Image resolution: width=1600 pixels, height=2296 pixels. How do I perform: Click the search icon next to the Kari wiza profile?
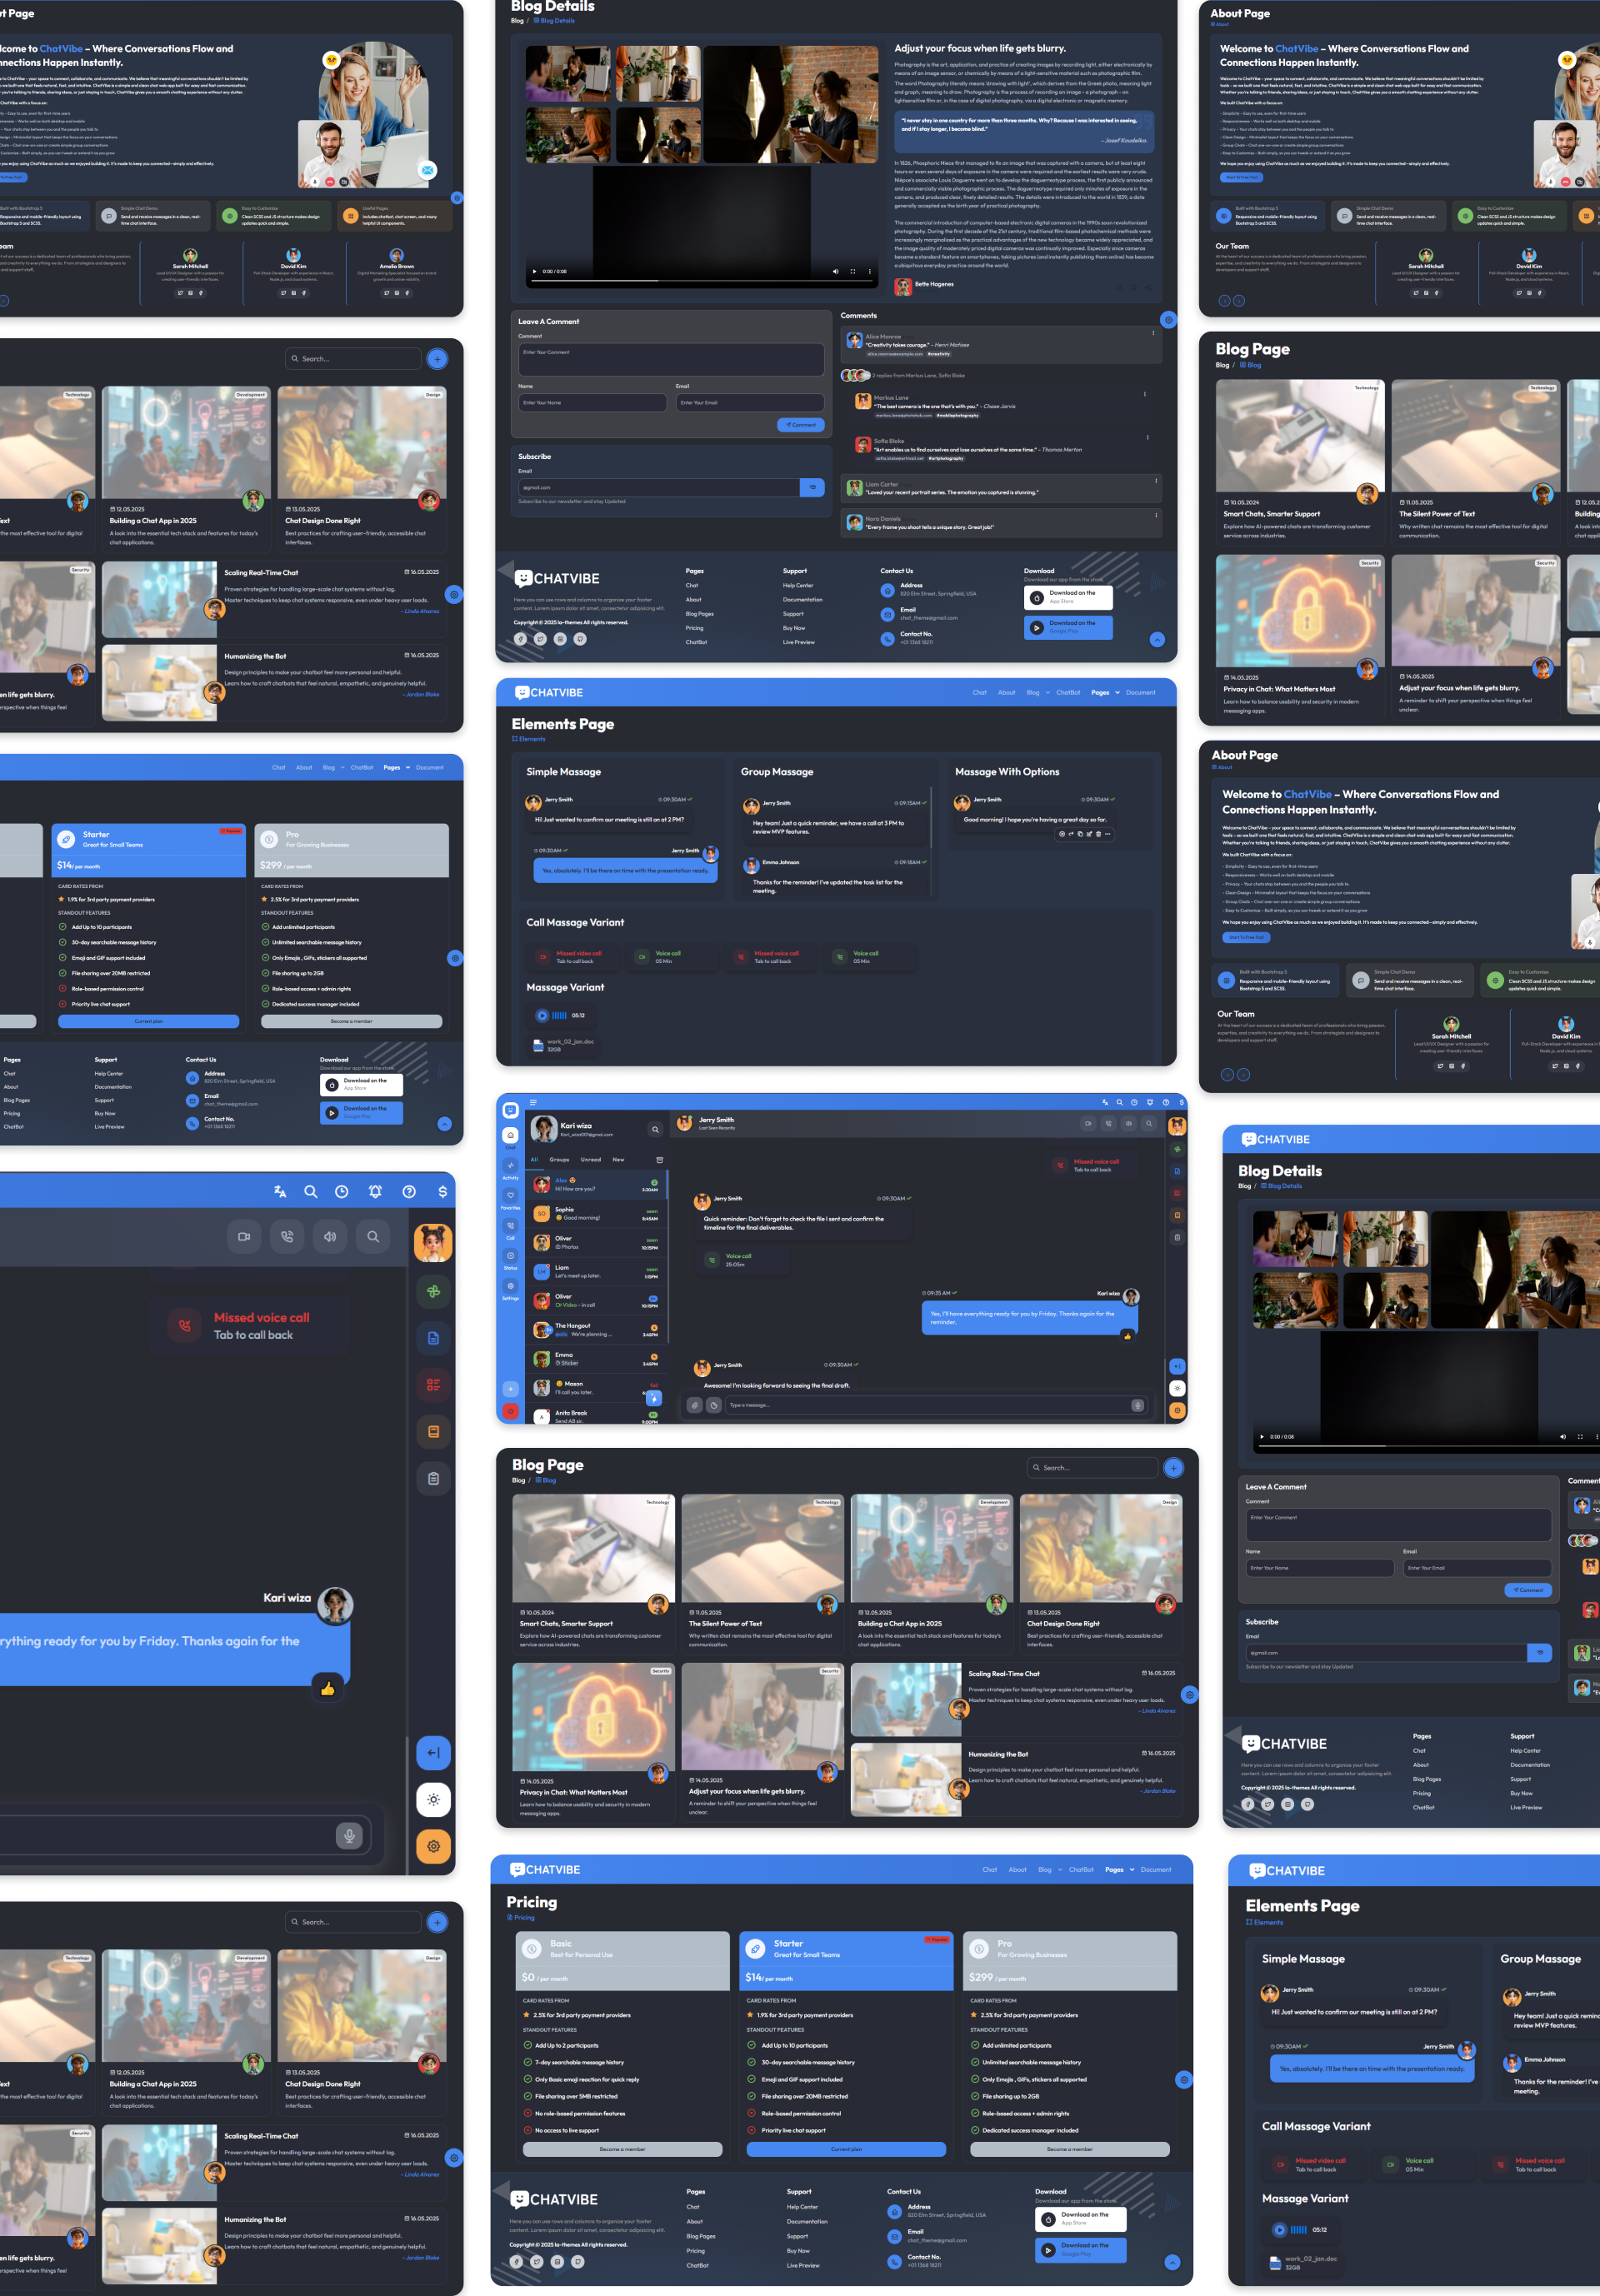point(655,1129)
